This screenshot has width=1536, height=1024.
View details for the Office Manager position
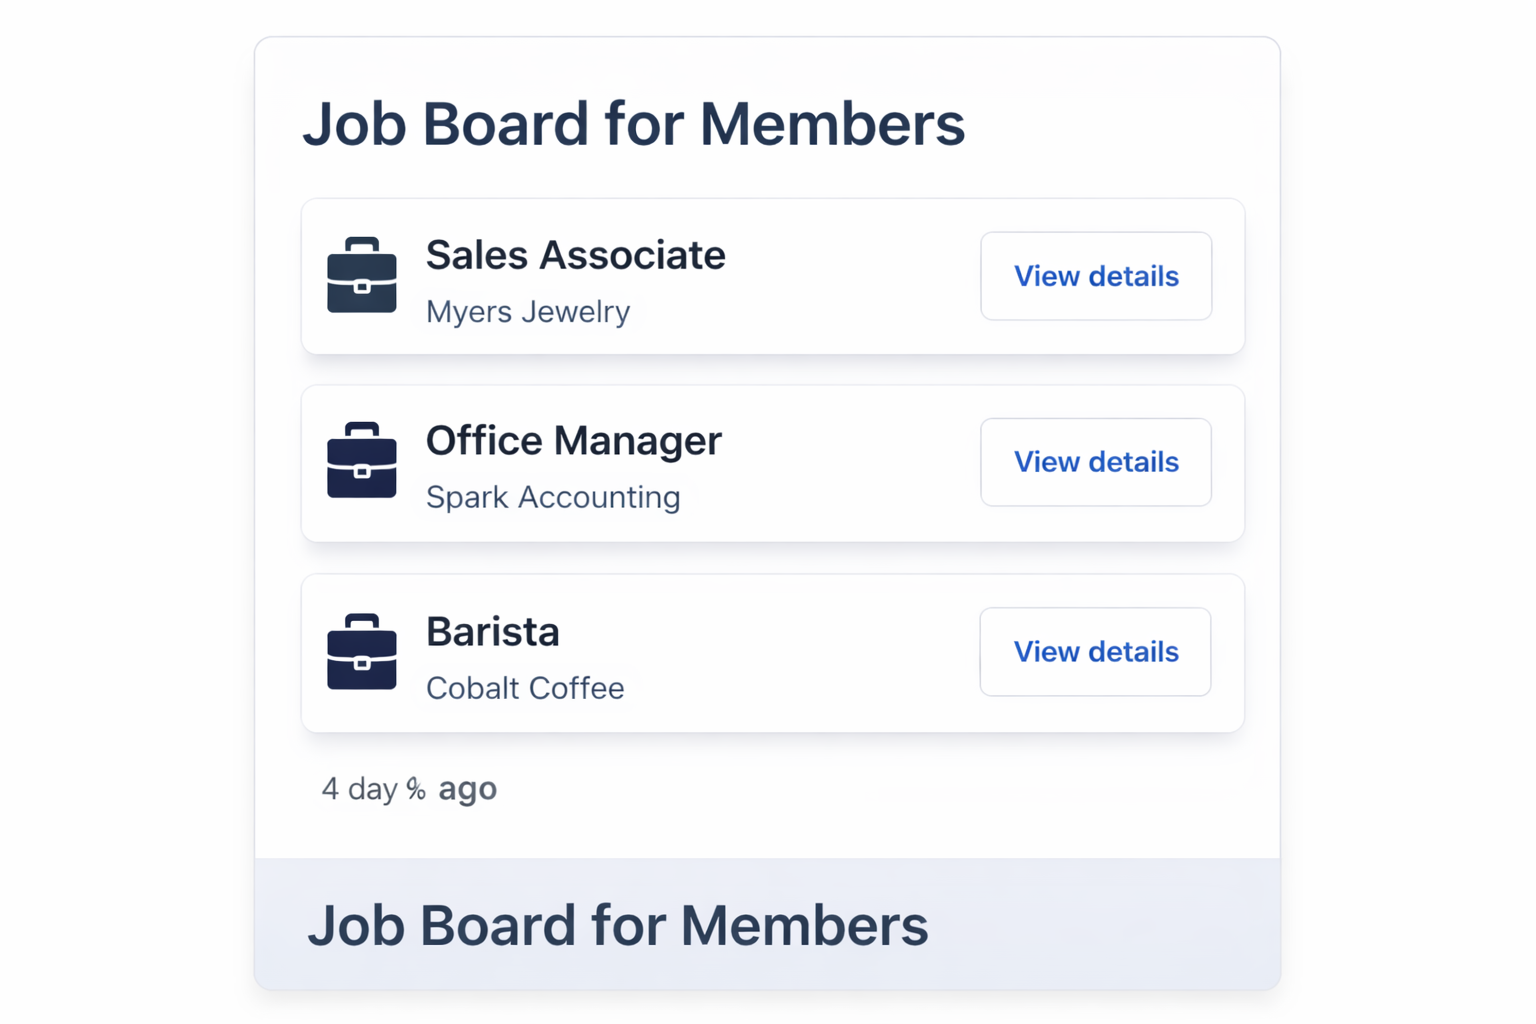[1096, 462]
